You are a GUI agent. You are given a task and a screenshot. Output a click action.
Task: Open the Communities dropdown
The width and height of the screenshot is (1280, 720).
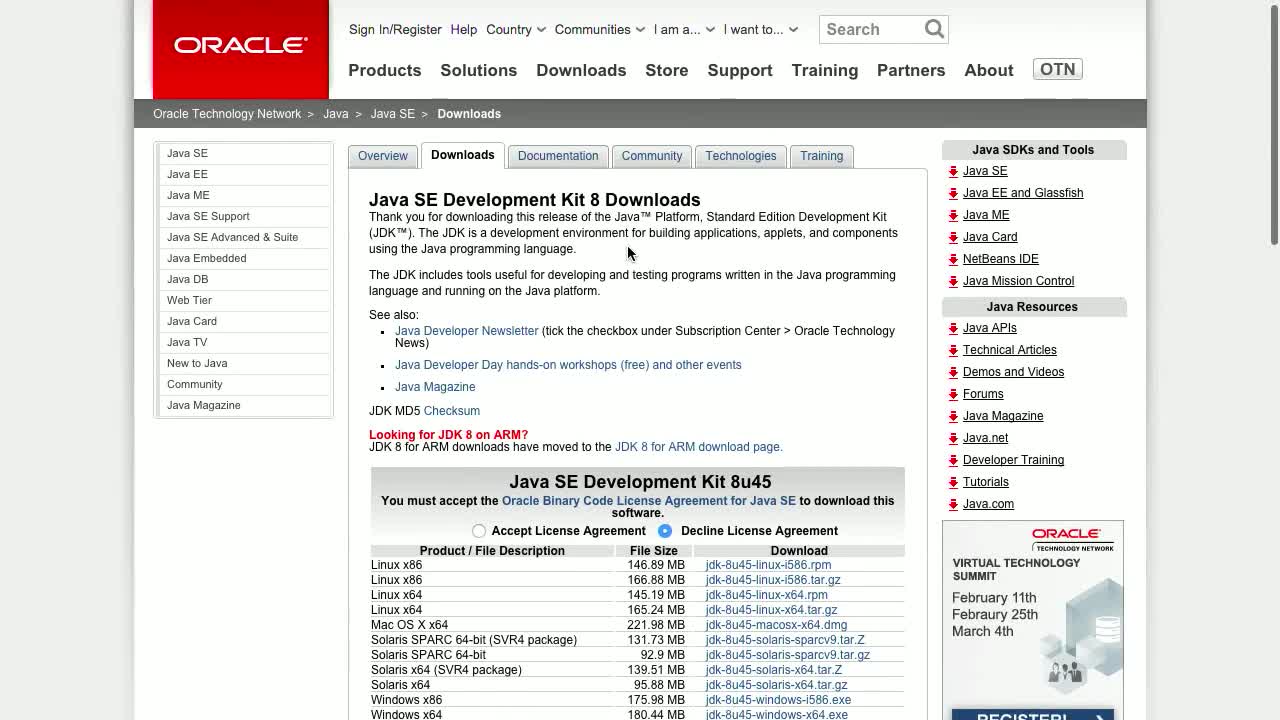coord(600,29)
